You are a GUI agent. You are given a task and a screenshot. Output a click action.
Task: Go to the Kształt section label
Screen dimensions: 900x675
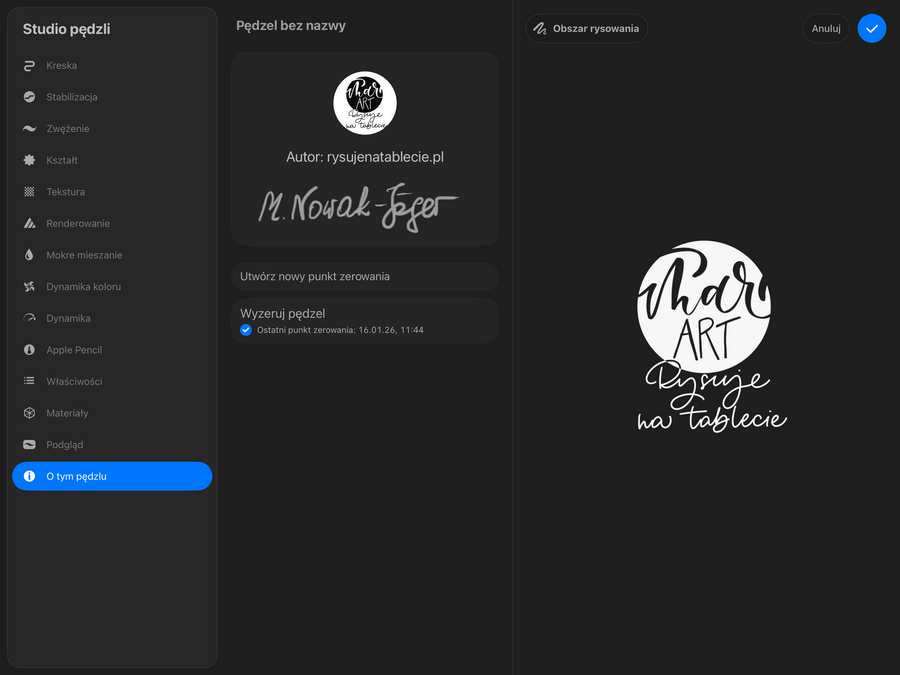tap(62, 160)
